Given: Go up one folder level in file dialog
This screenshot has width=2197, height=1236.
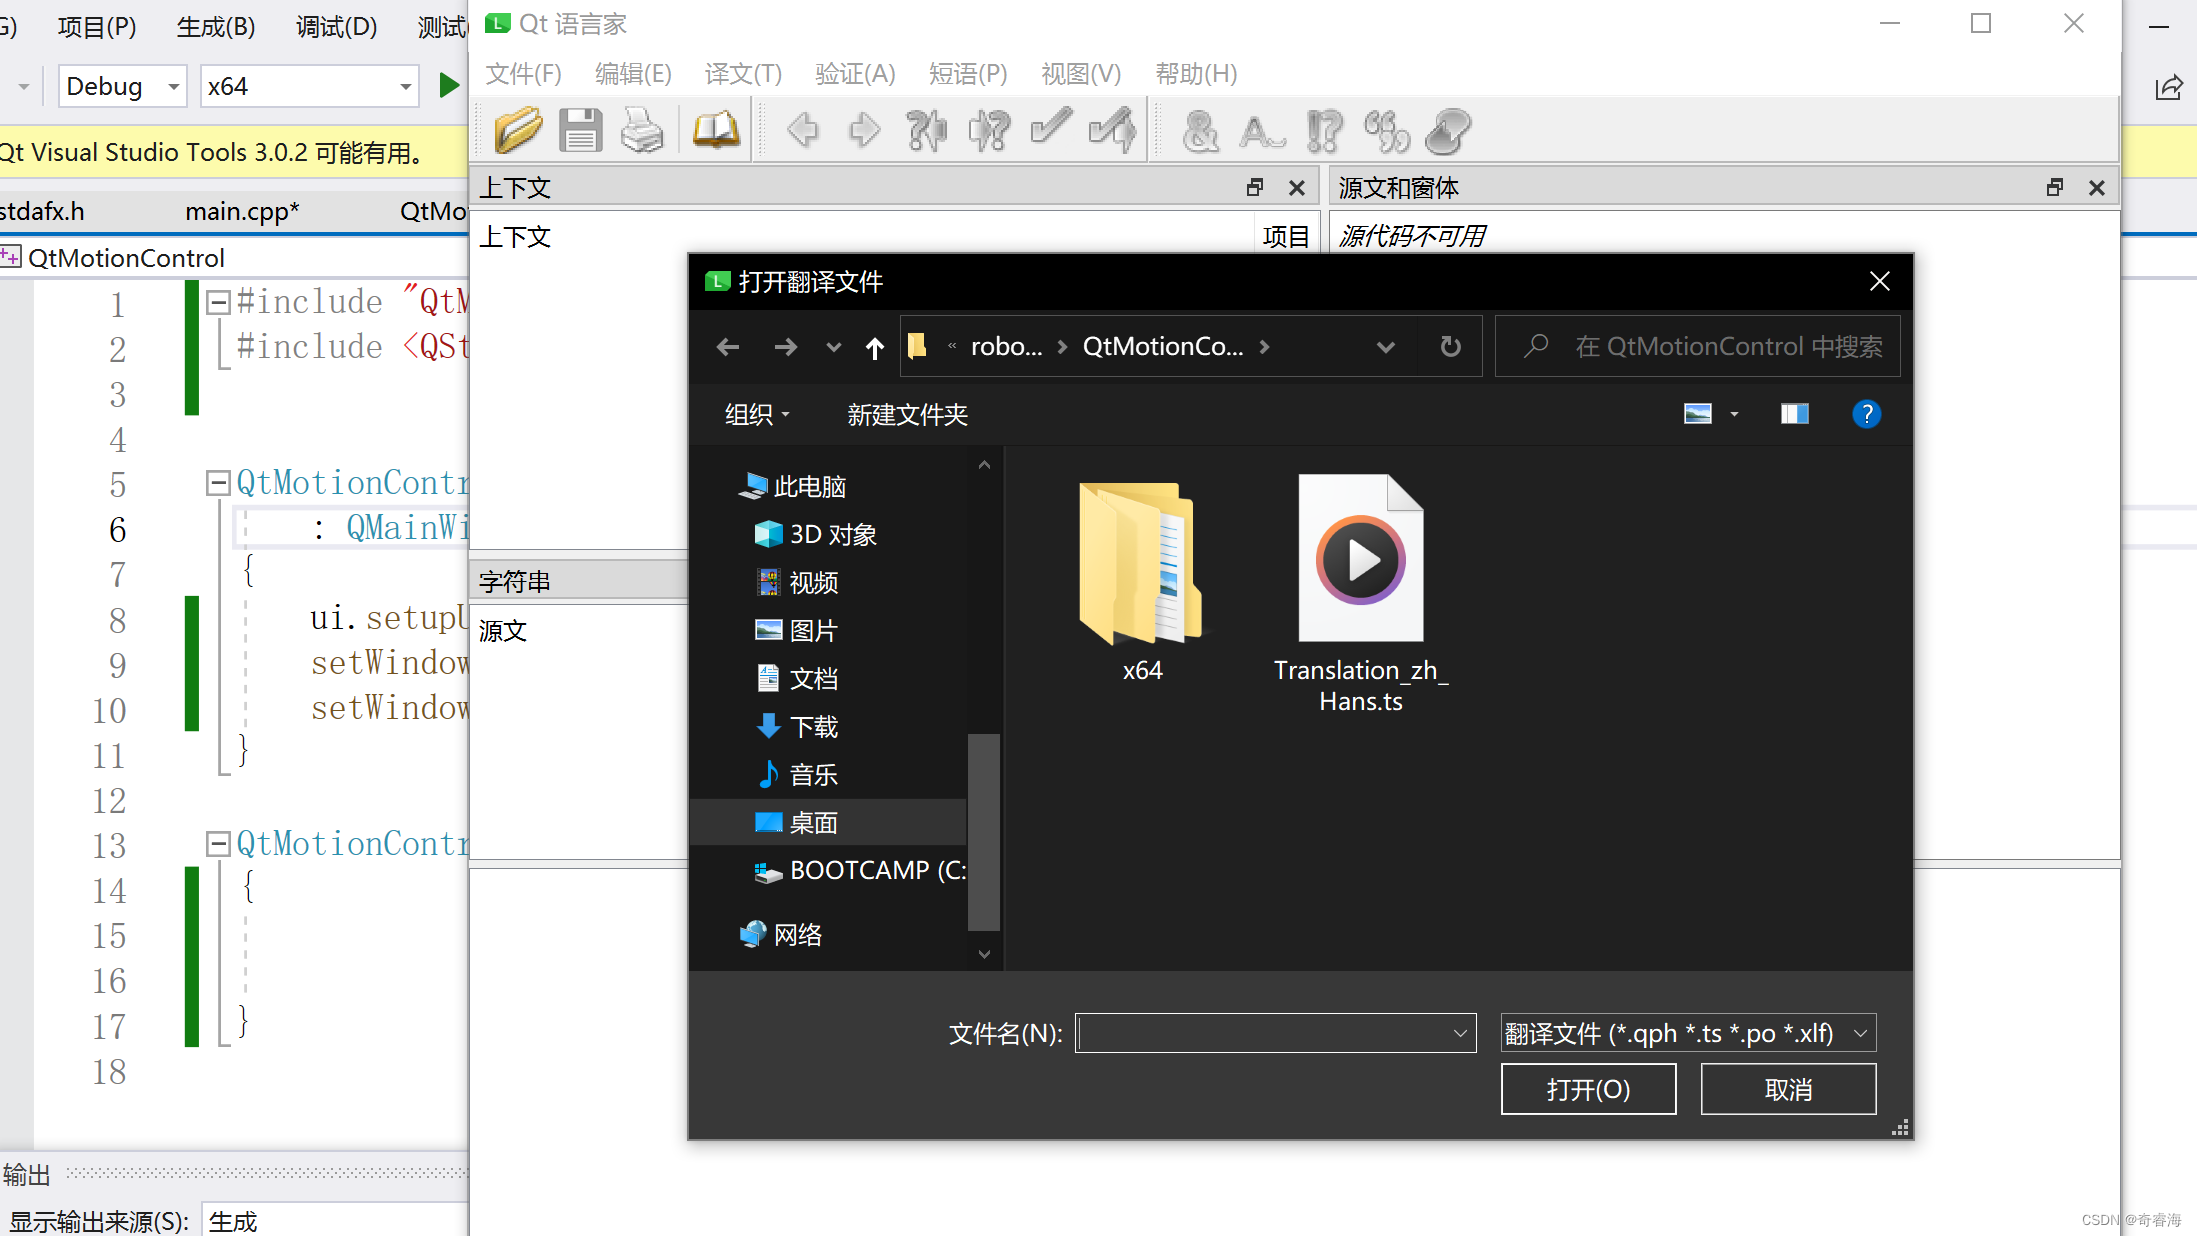Looking at the screenshot, I should coord(875,347).
